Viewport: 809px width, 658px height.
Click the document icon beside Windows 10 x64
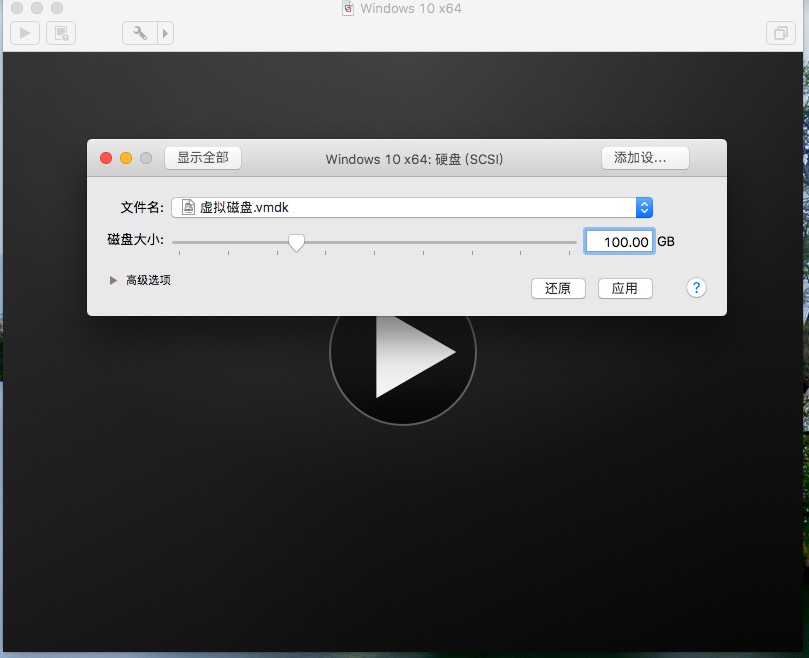coord(348,8)
